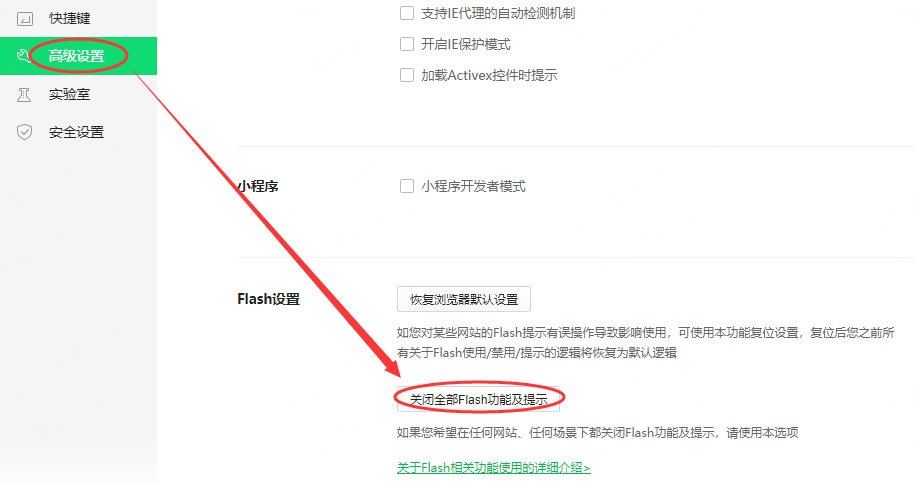Tick the 开启IE保护模式 checkbox
915x484 pixels.
point(407,44)
